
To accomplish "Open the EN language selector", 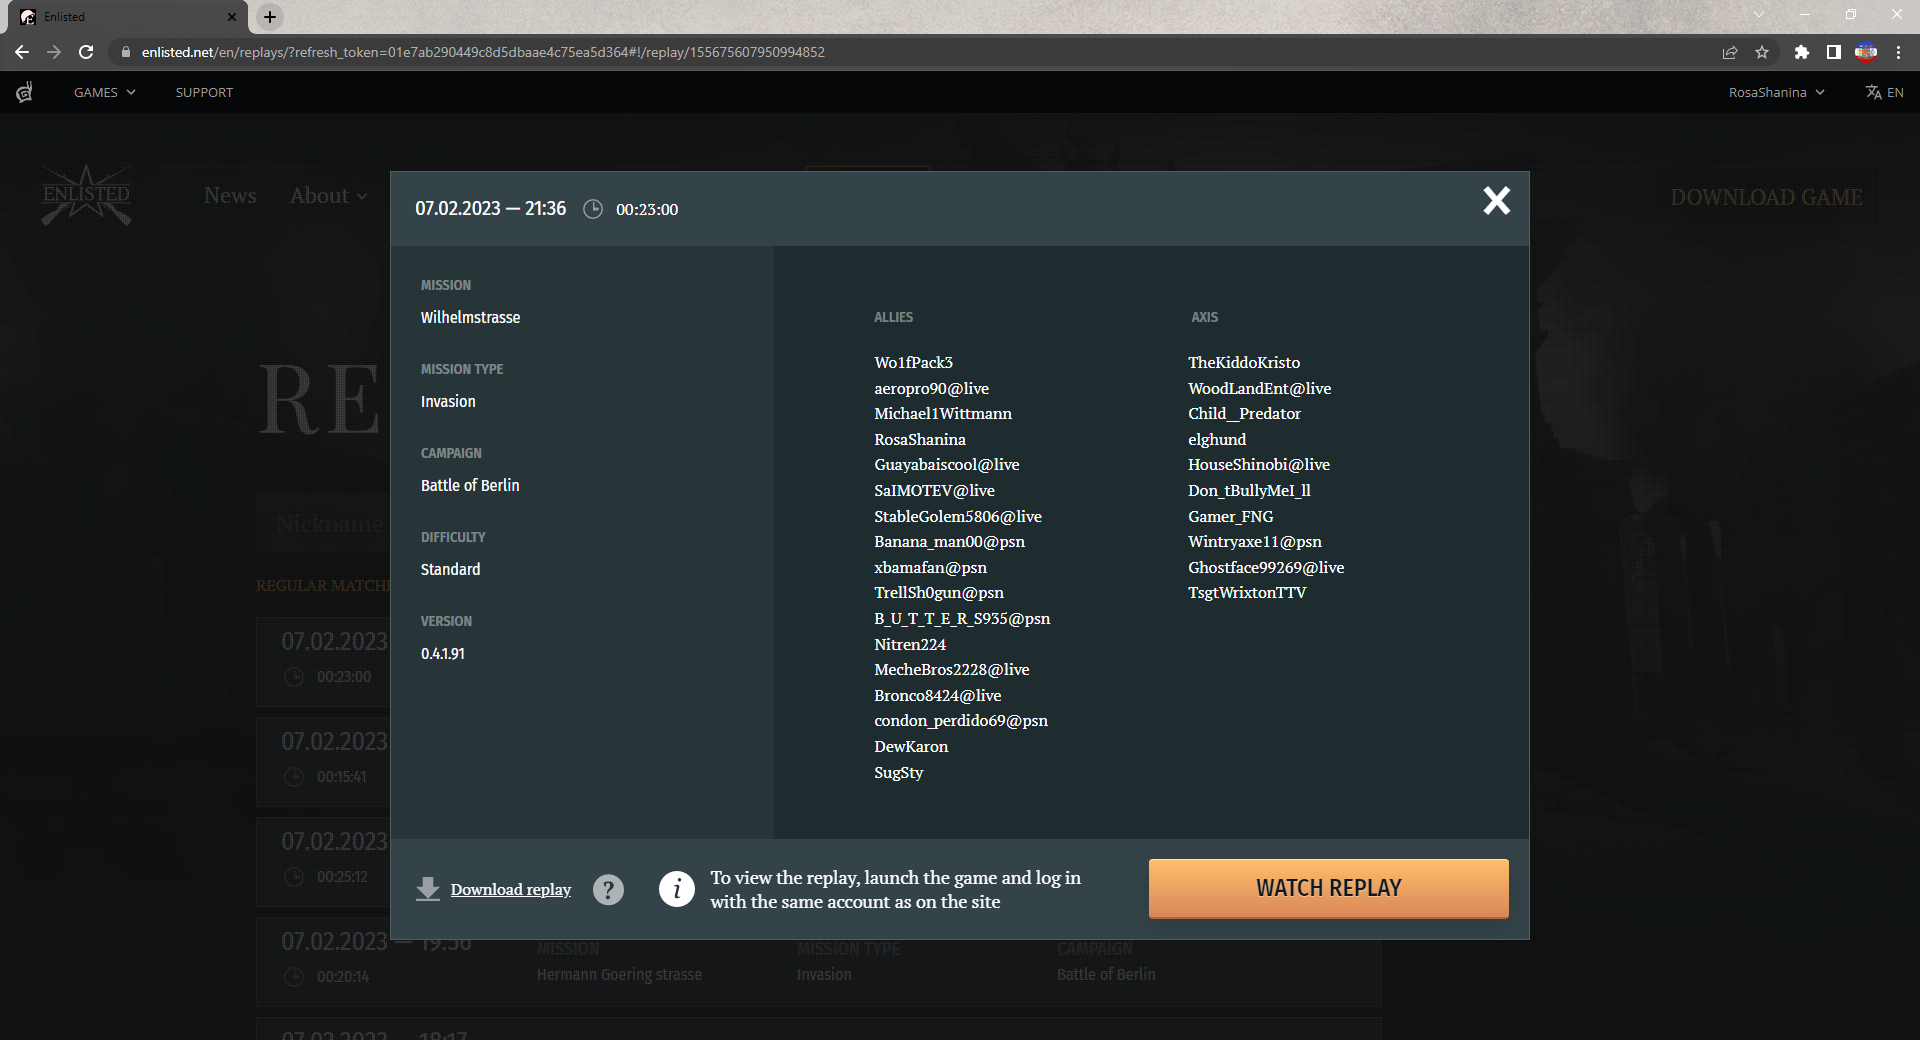I will click(1884, 92).
